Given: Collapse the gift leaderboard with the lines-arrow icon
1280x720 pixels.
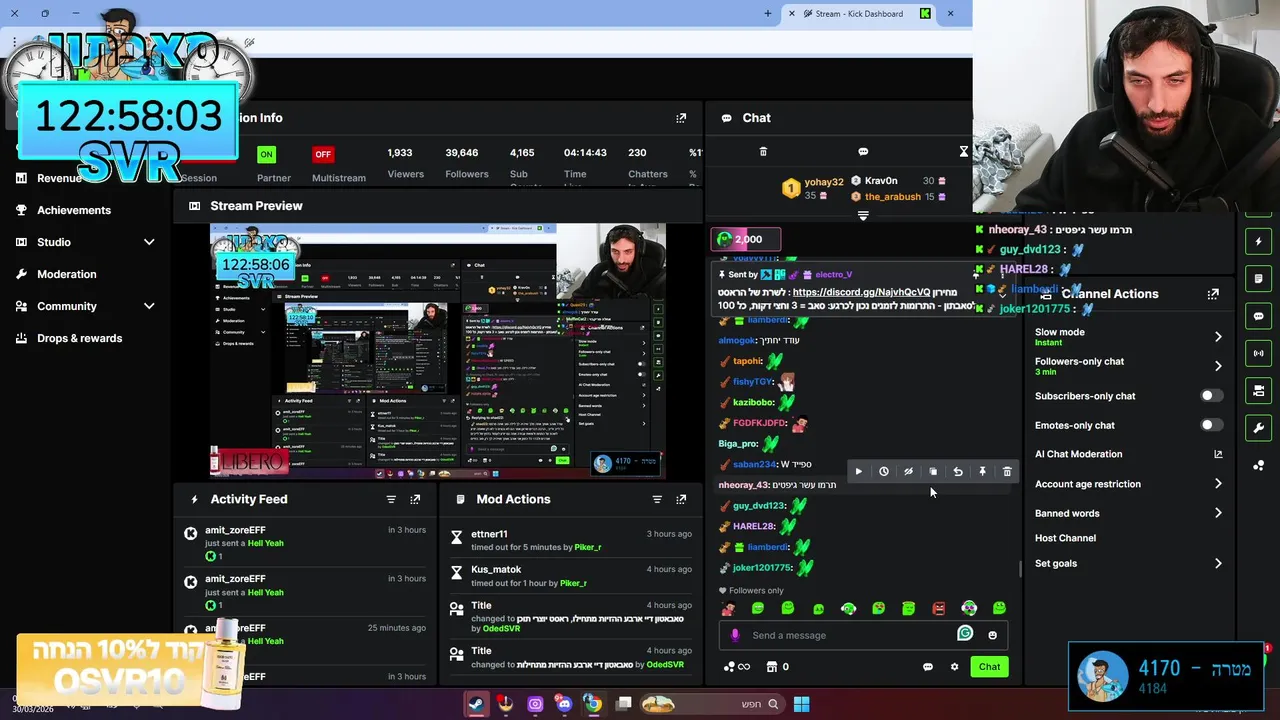Looking at the screenshot, I should [x=863, y=215].
